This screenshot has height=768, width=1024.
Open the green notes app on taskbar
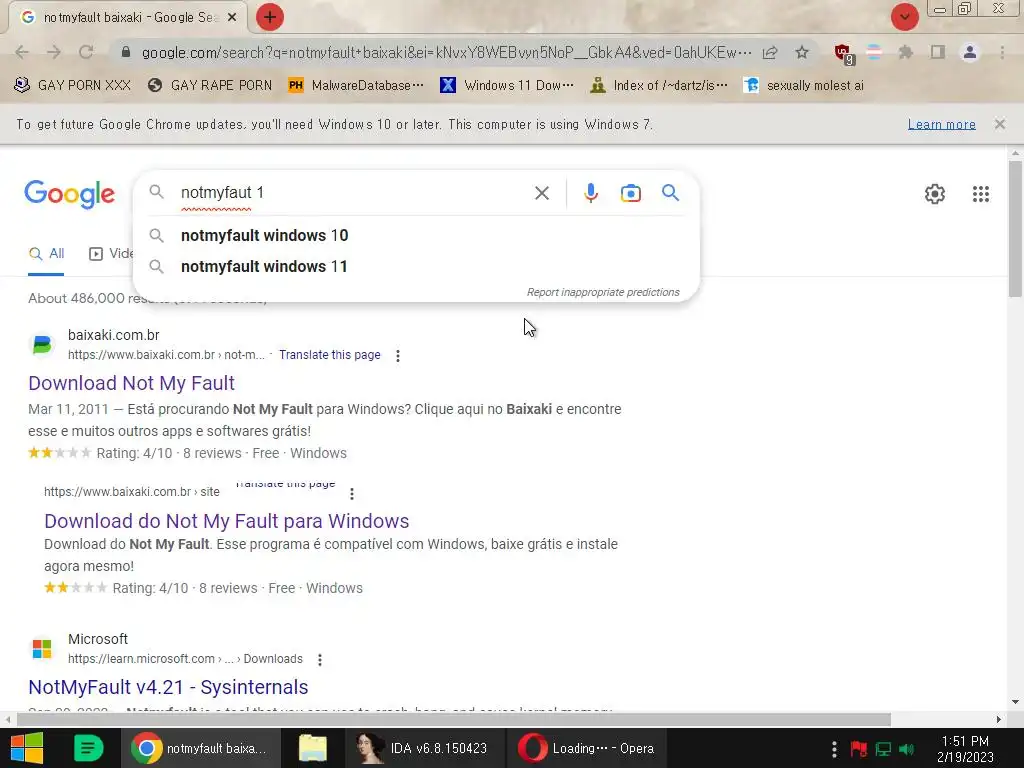tap(88, 748)
